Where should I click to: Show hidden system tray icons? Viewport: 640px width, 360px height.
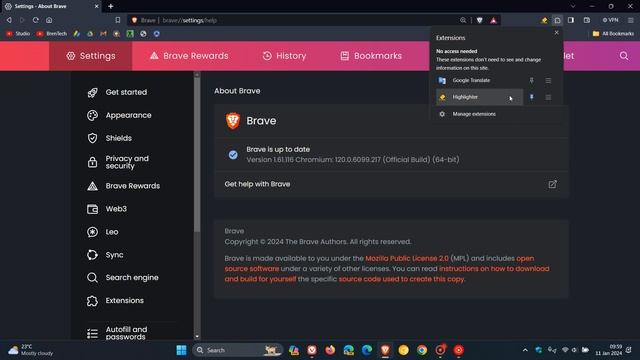(x=525, y=350)
